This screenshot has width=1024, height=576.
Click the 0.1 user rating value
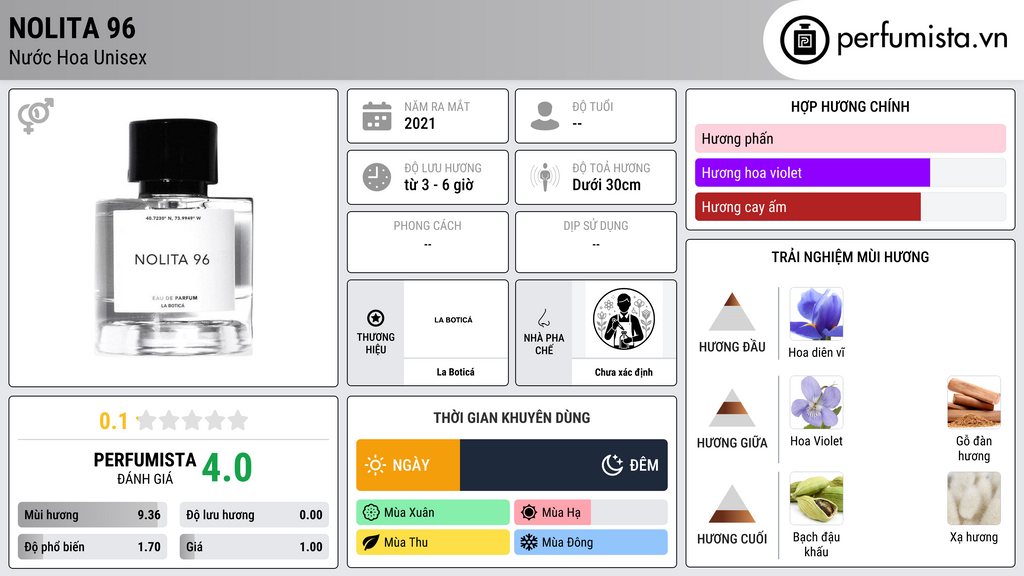[x=113, y=421]
